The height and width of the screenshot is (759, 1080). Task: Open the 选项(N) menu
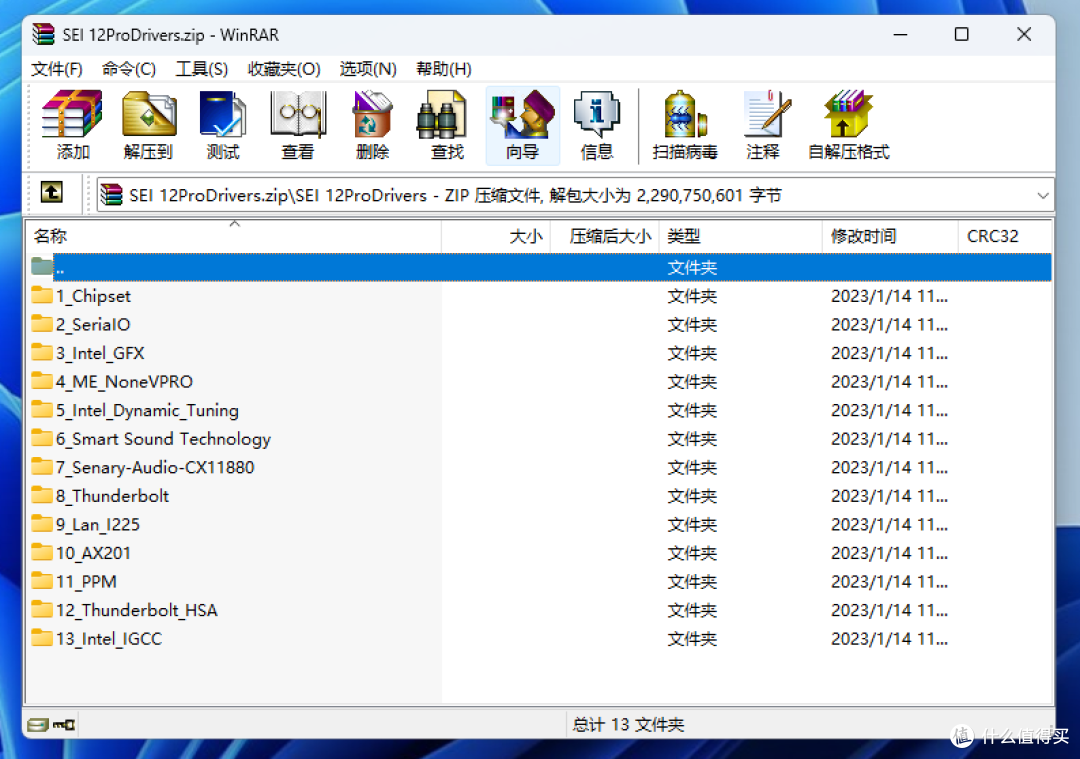(x=368, y=69)
